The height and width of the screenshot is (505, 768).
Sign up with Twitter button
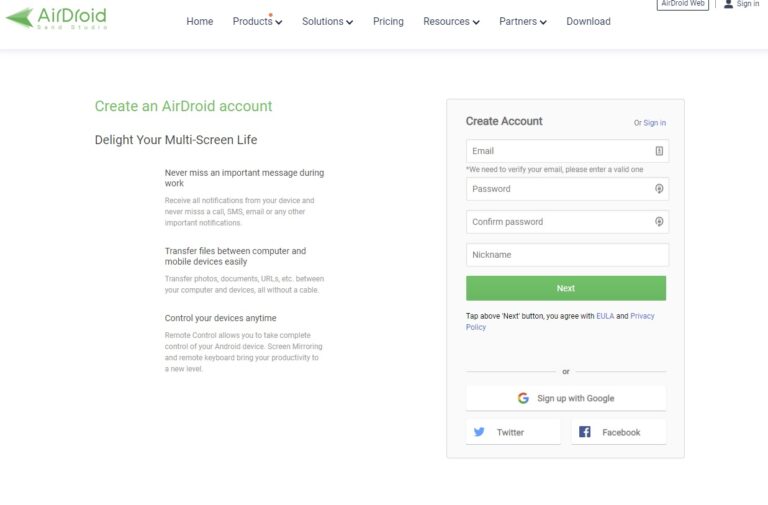pos(513,432)
